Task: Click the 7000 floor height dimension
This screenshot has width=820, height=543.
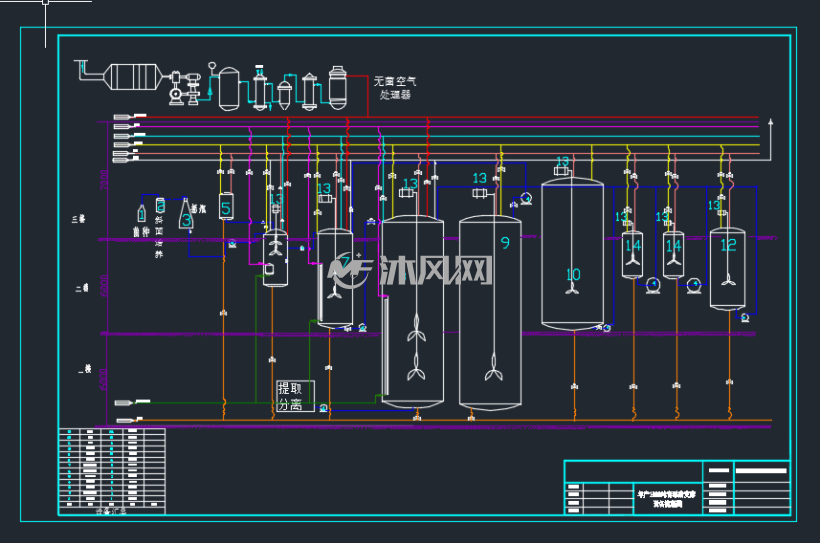Action: click(x=104, y=179)
